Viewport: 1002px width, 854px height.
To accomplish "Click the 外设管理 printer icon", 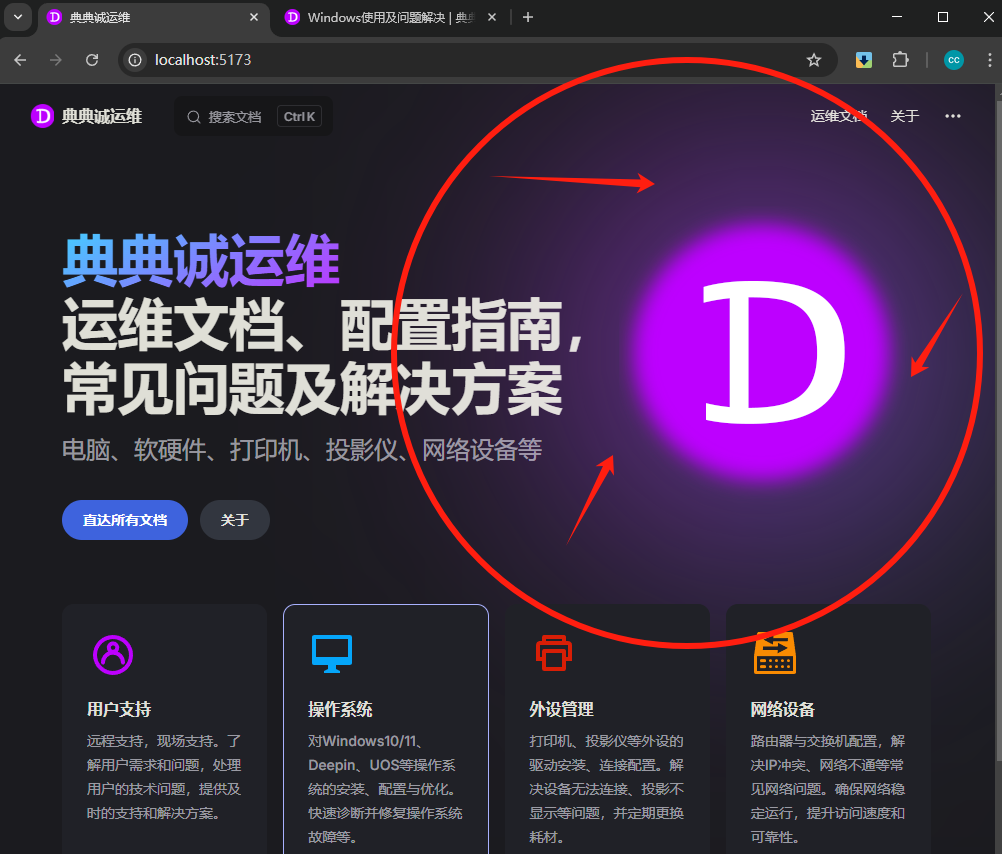I will click(x=553, y=653).
